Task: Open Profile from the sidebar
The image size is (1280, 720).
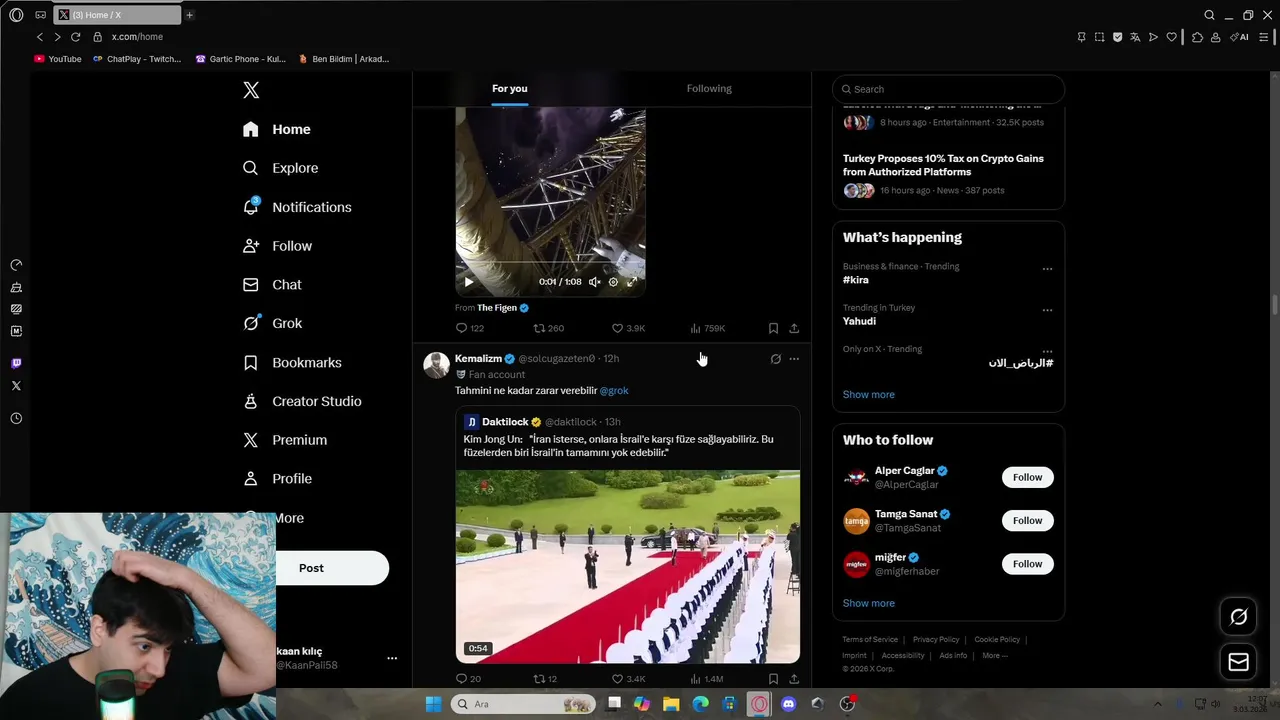Action: coord(277,479)
